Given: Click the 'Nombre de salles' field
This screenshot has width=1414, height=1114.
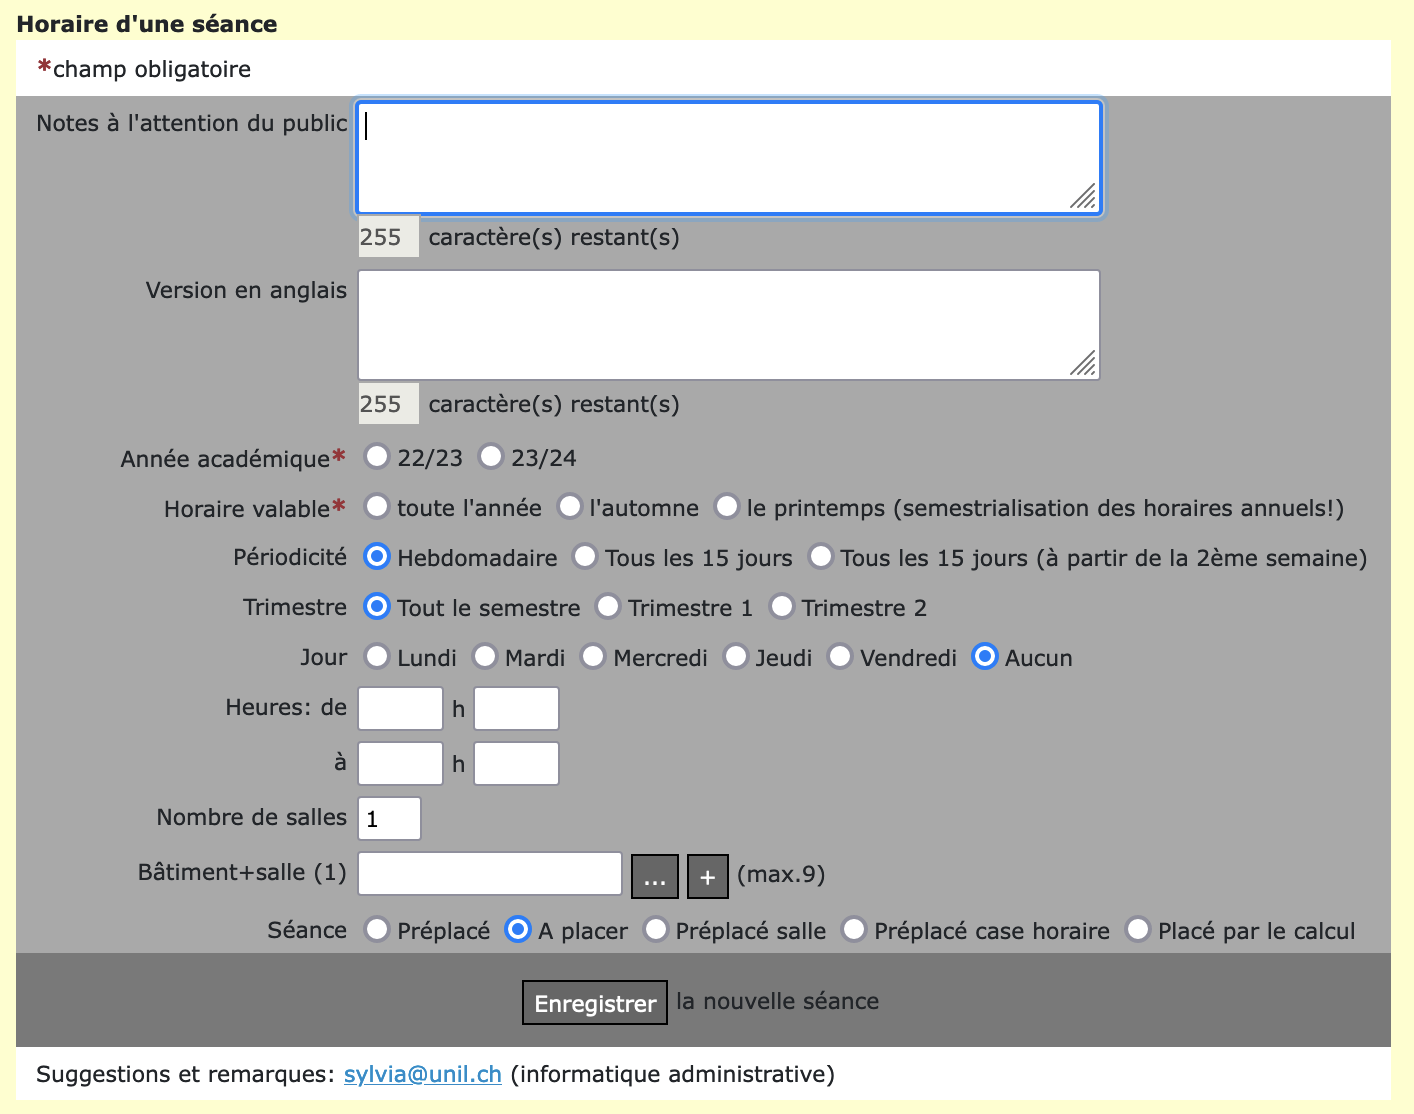Looking at the screenshot, I should 389,819.
